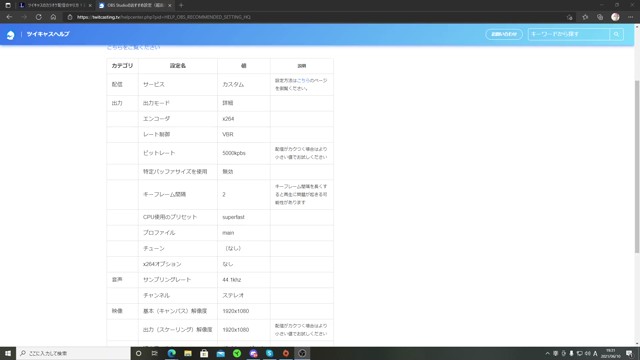The height and width of the screenshot is (360, 640).
Task: Open Microsoft Edge from the taskbar
Action: coord(171,353)
